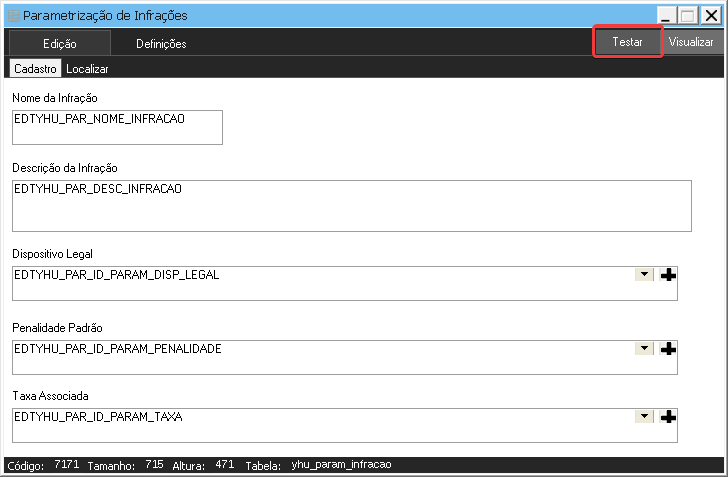Screen dimensions: 728x477
Task: Click the app icon in the title bar
Action: 13,16
